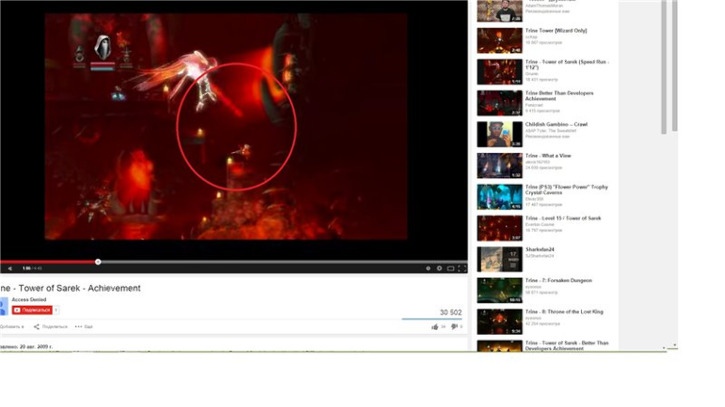The height and width of the screenshot is (407, 725).
Task: Click the video frame to pause playback
Action: (x=226, y=126)
